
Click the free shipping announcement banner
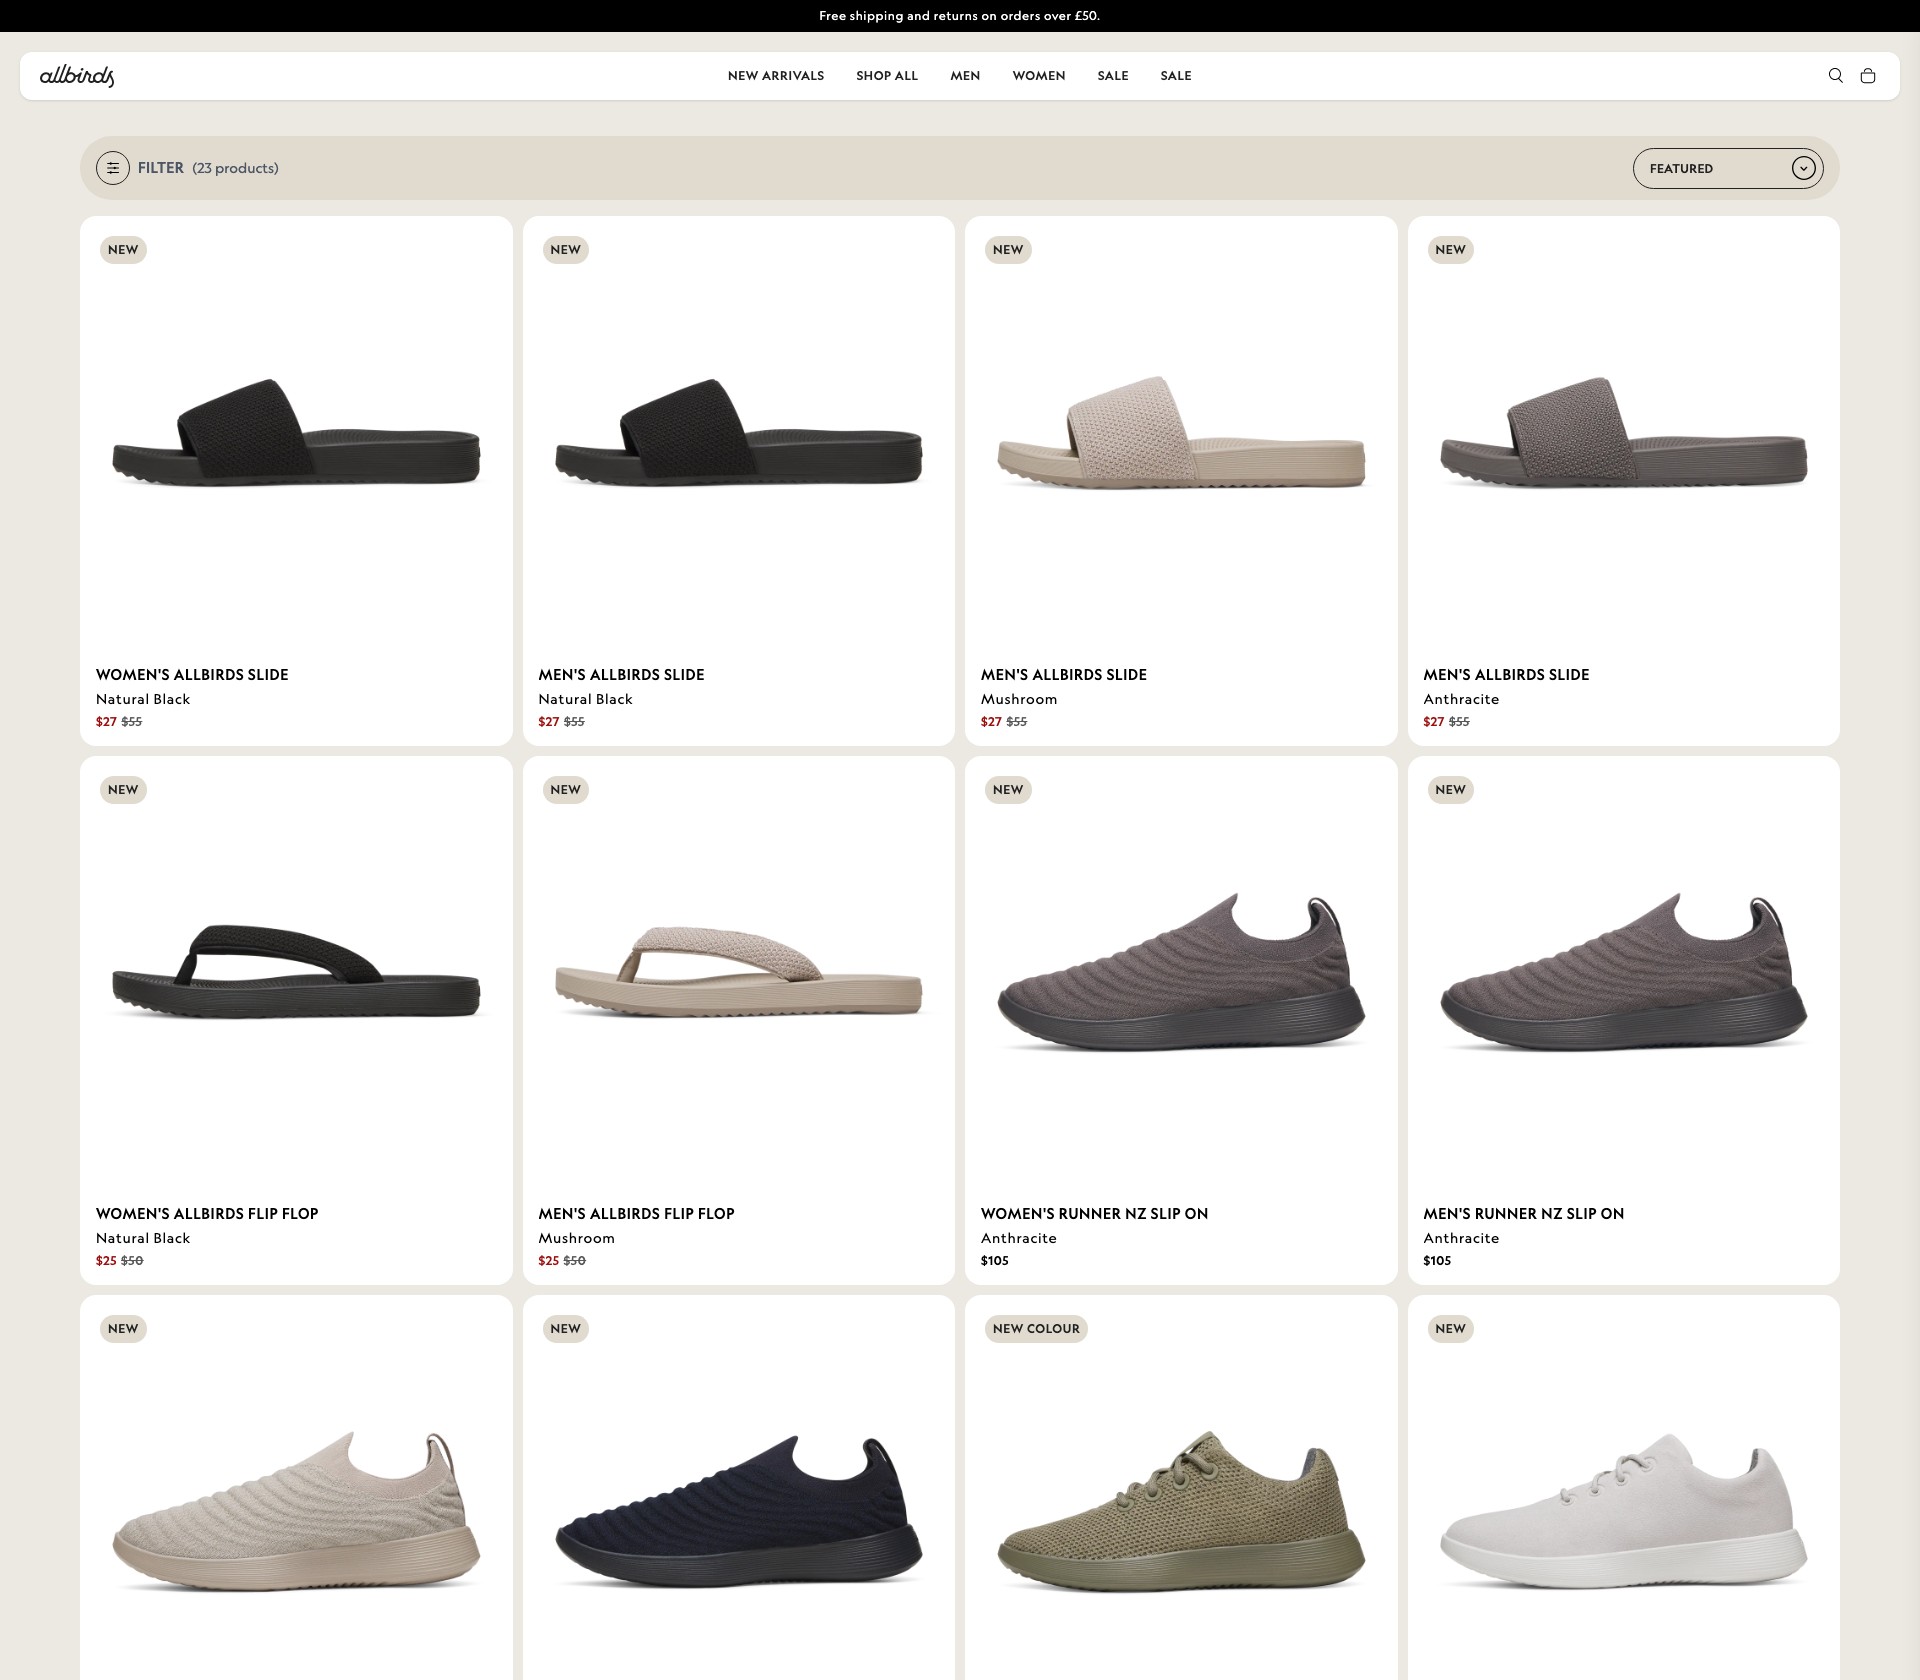tap(960, 16)
